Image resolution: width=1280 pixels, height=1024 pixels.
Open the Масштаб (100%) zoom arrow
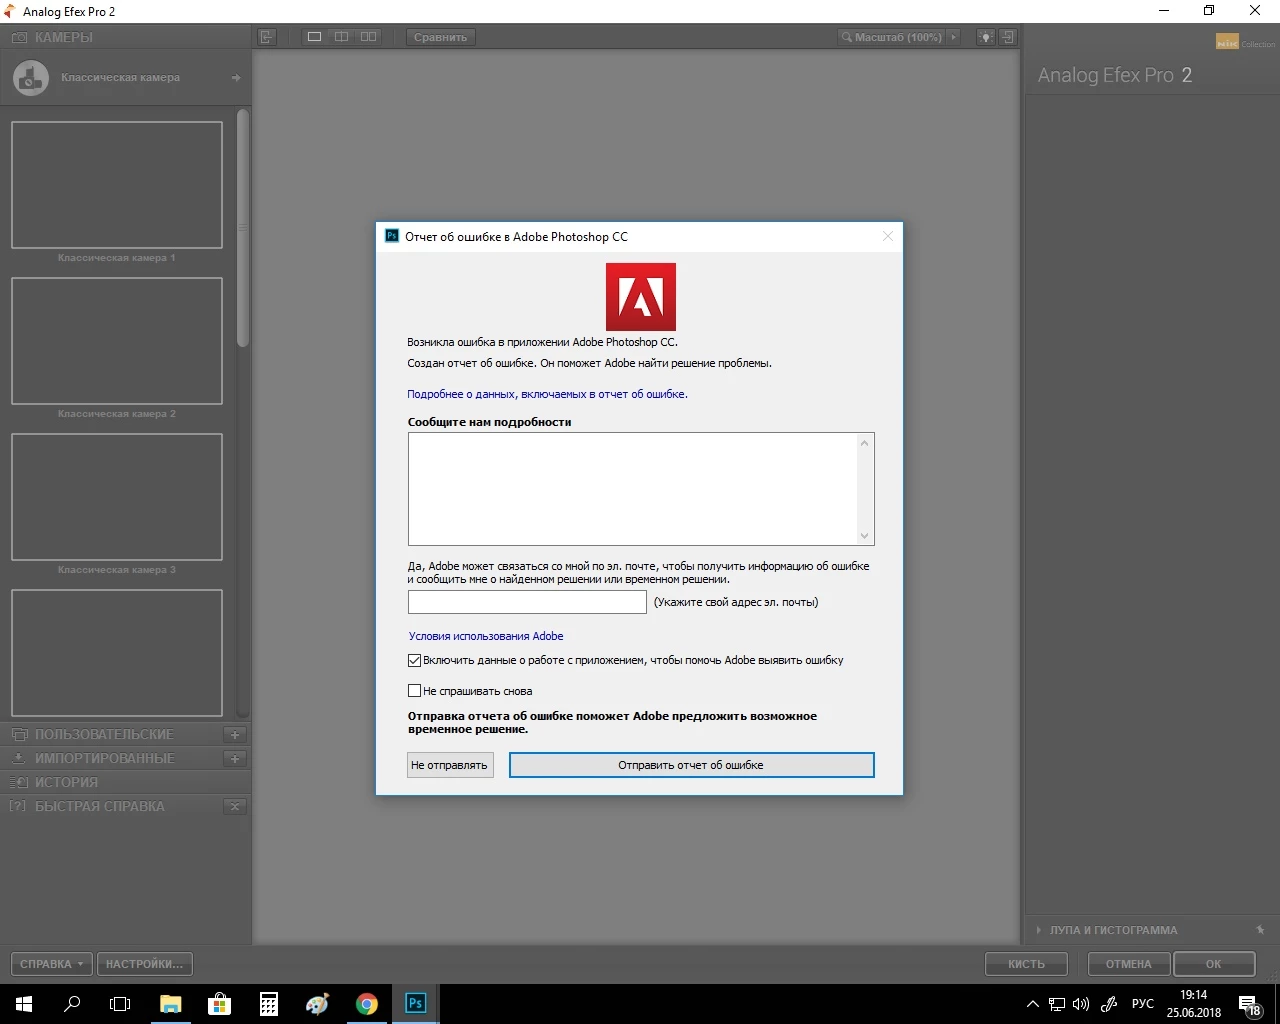click(953, 37)
